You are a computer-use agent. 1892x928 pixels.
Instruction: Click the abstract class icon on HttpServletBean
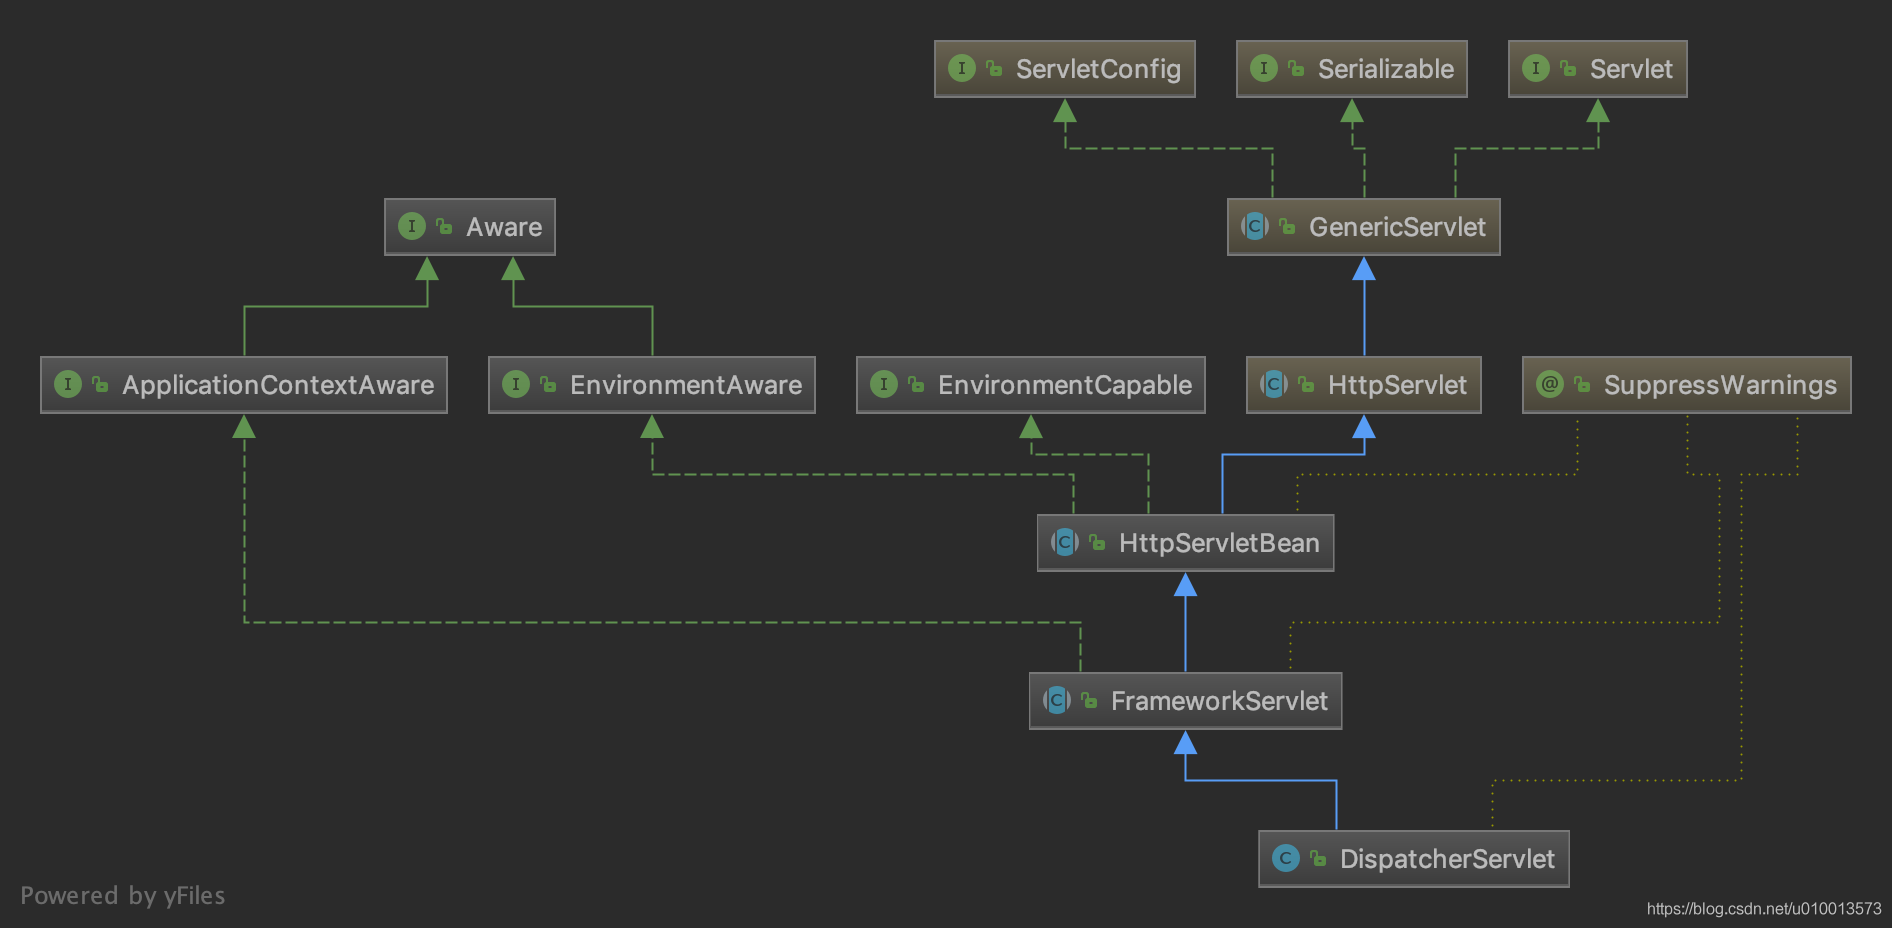(x=1064, y=542)
